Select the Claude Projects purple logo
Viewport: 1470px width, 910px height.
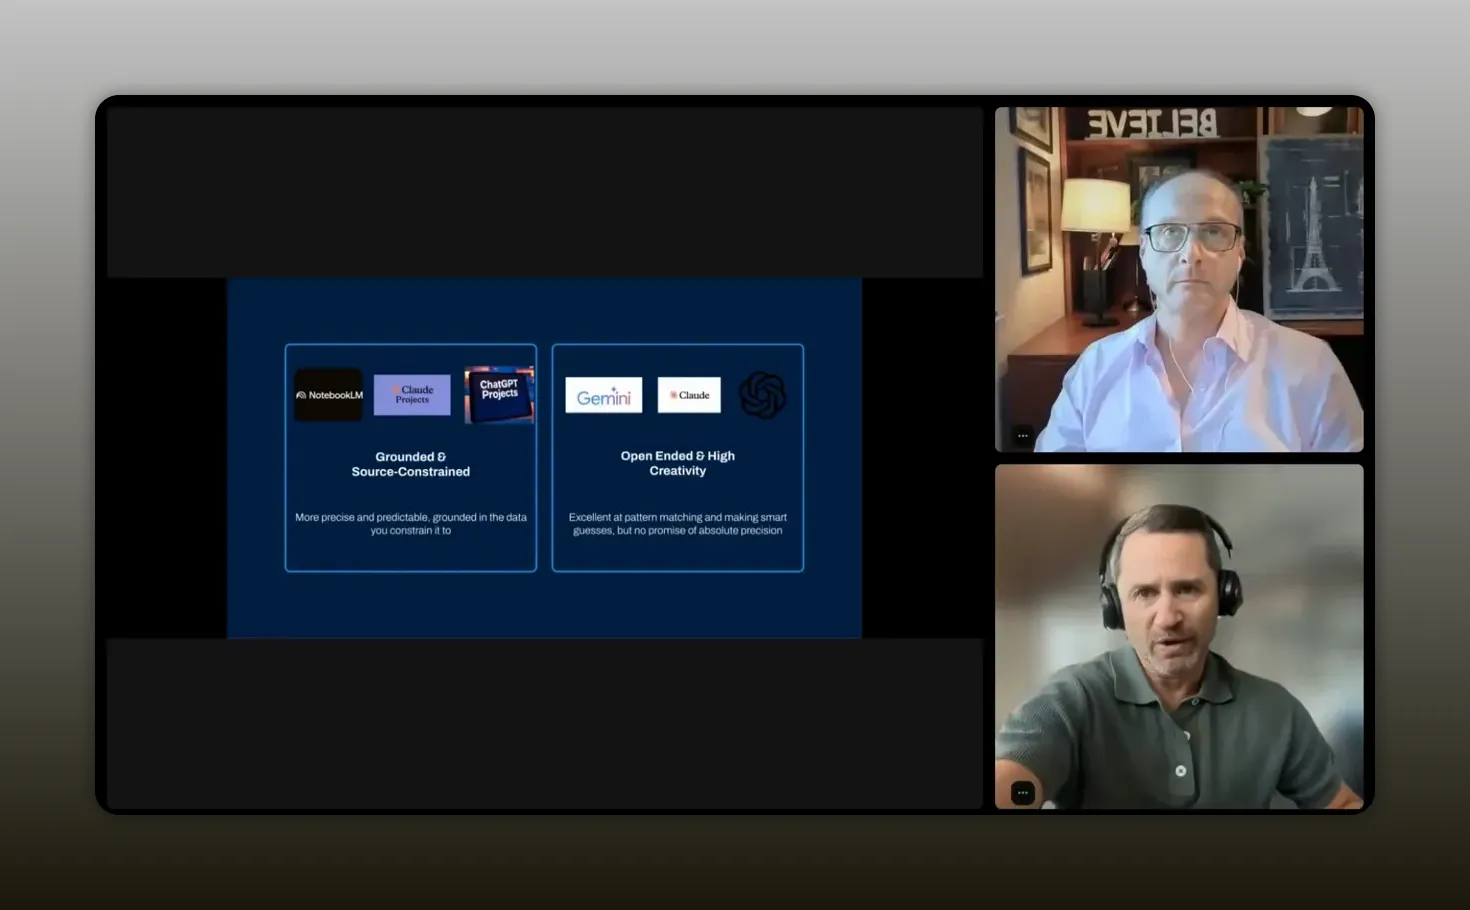click(x=412, y=395)
